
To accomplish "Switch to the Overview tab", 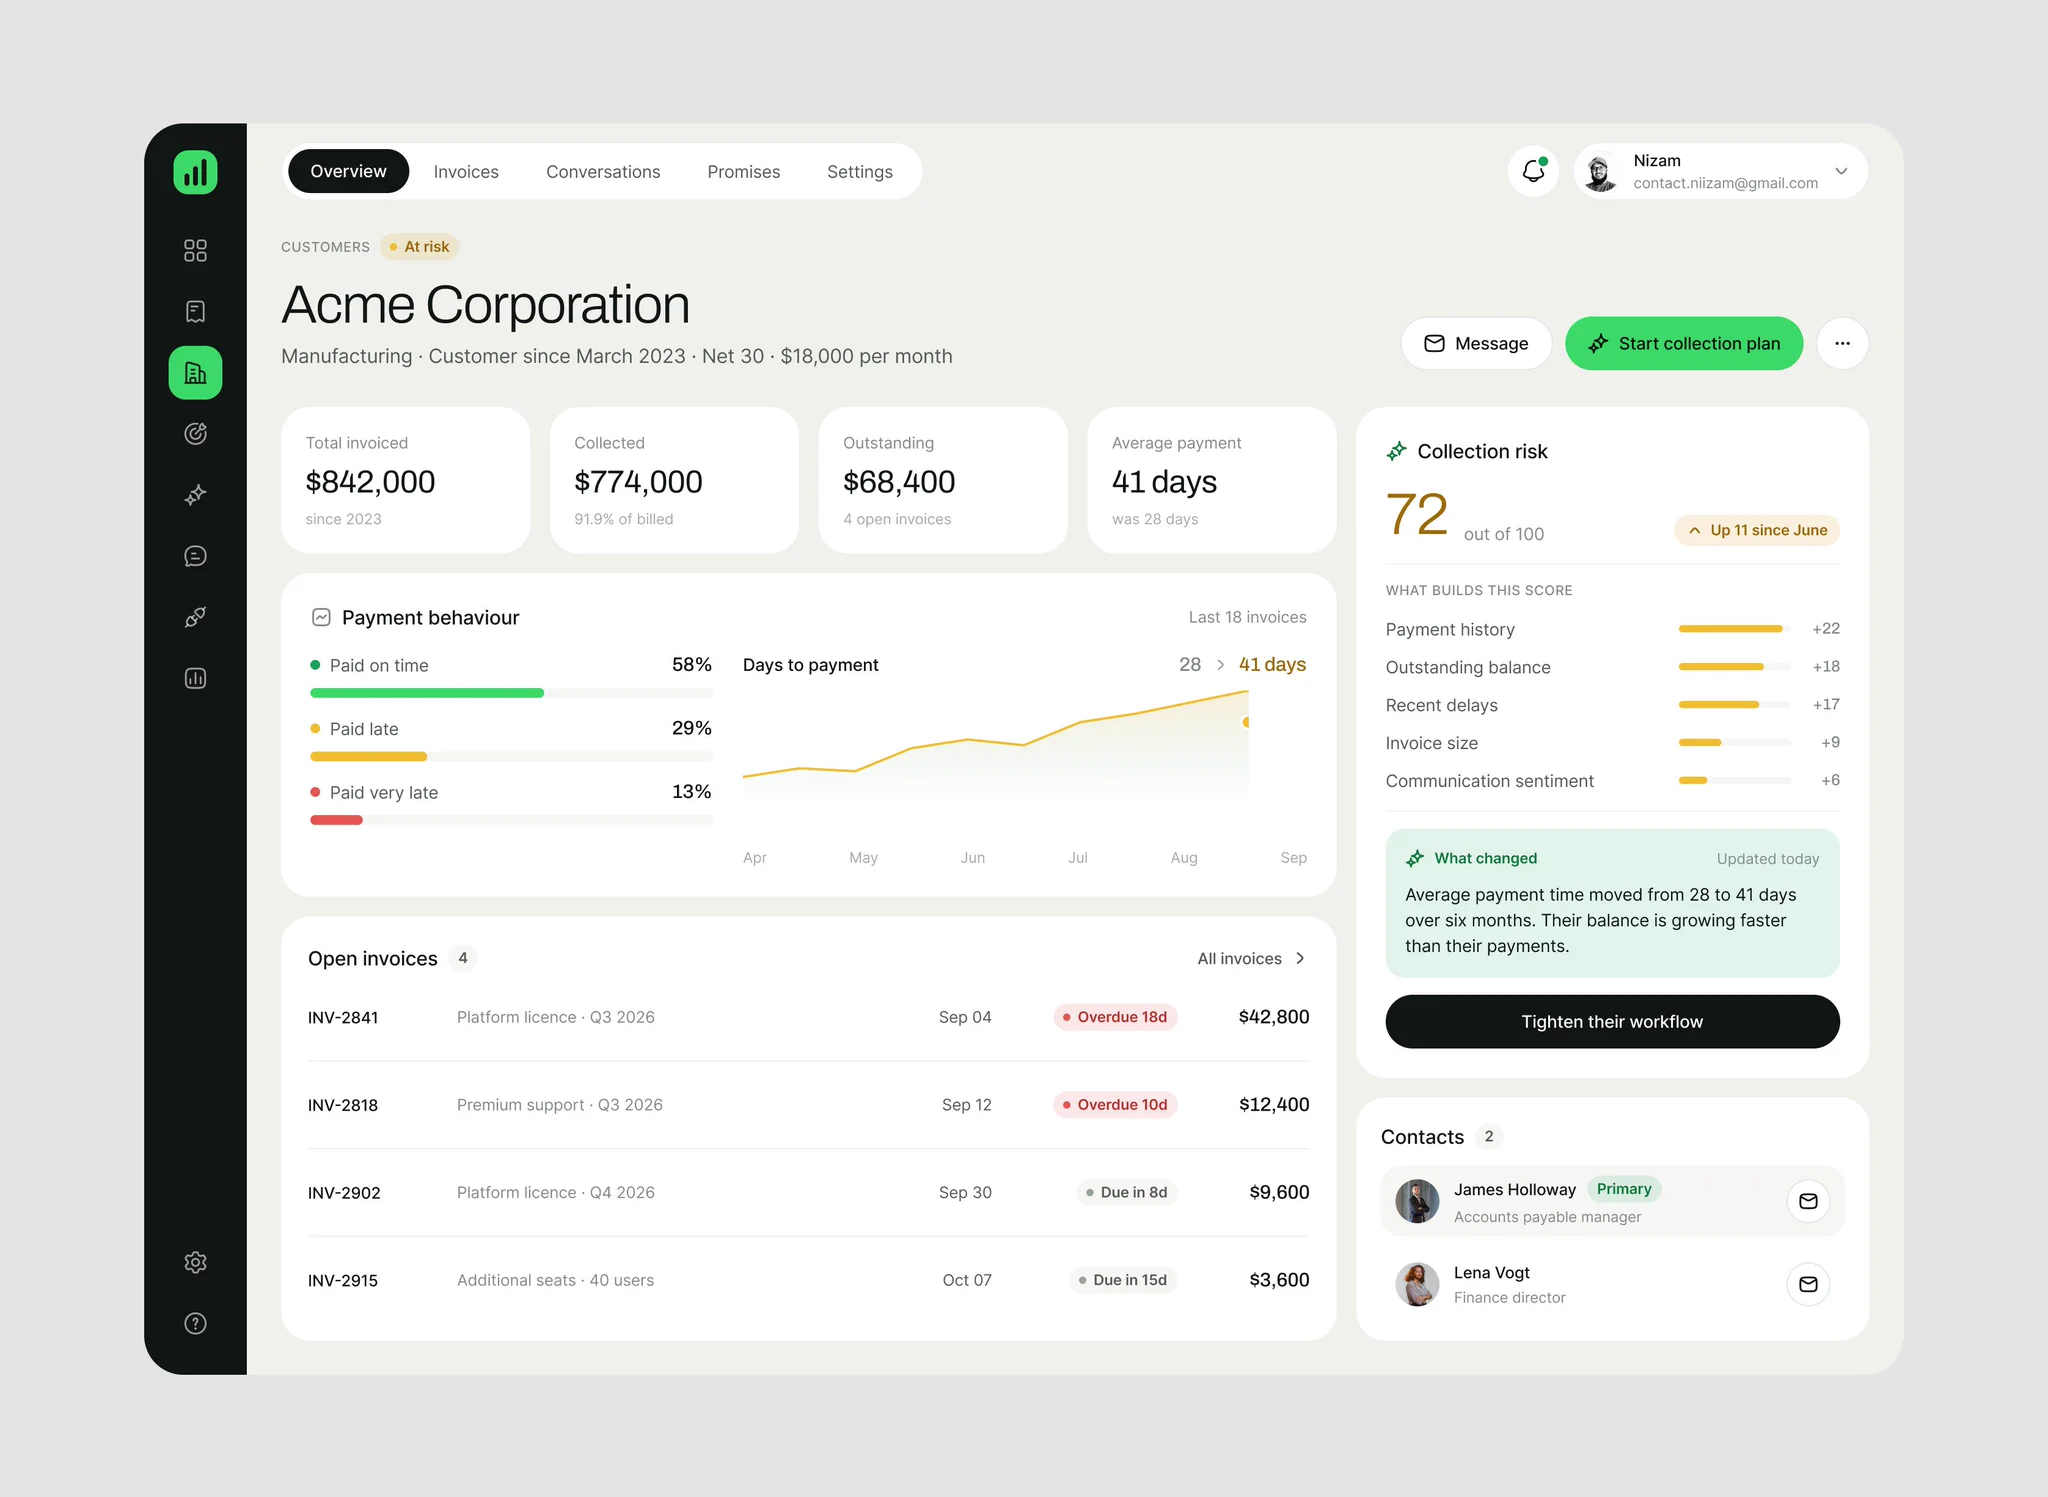I will [x=348, y=171].
